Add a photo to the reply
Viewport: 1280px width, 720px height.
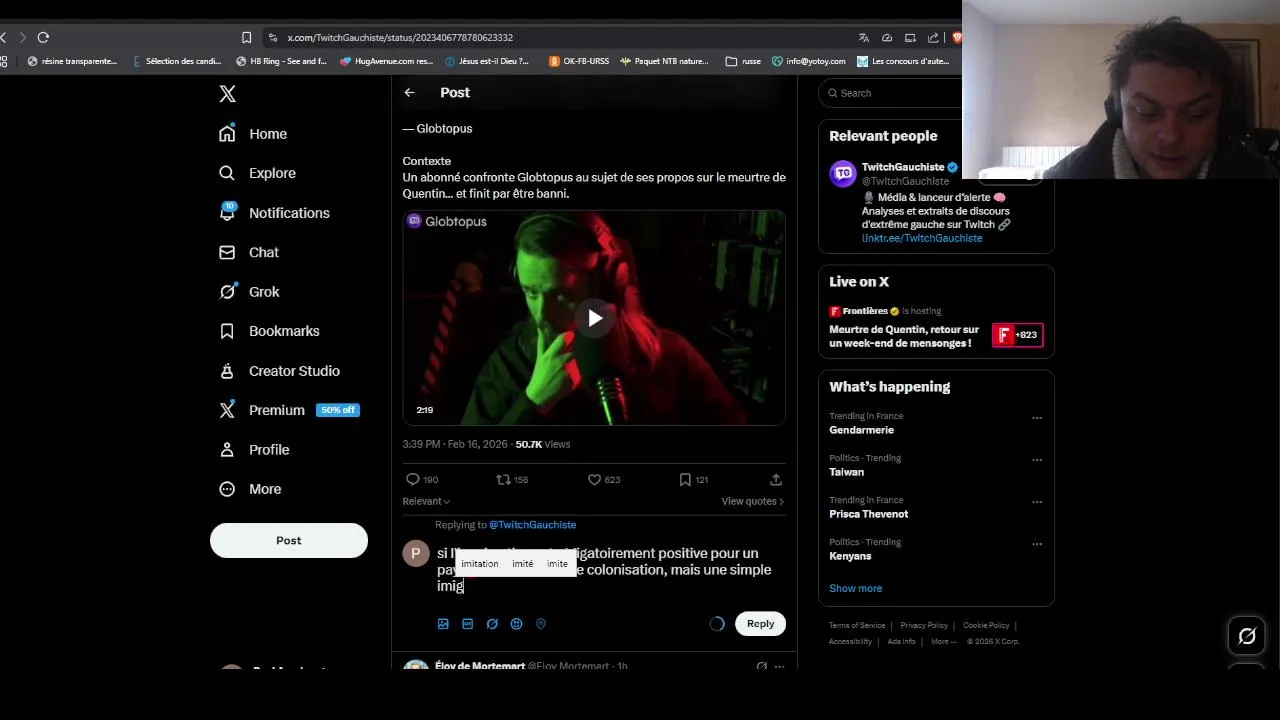(x=443, y=624)
